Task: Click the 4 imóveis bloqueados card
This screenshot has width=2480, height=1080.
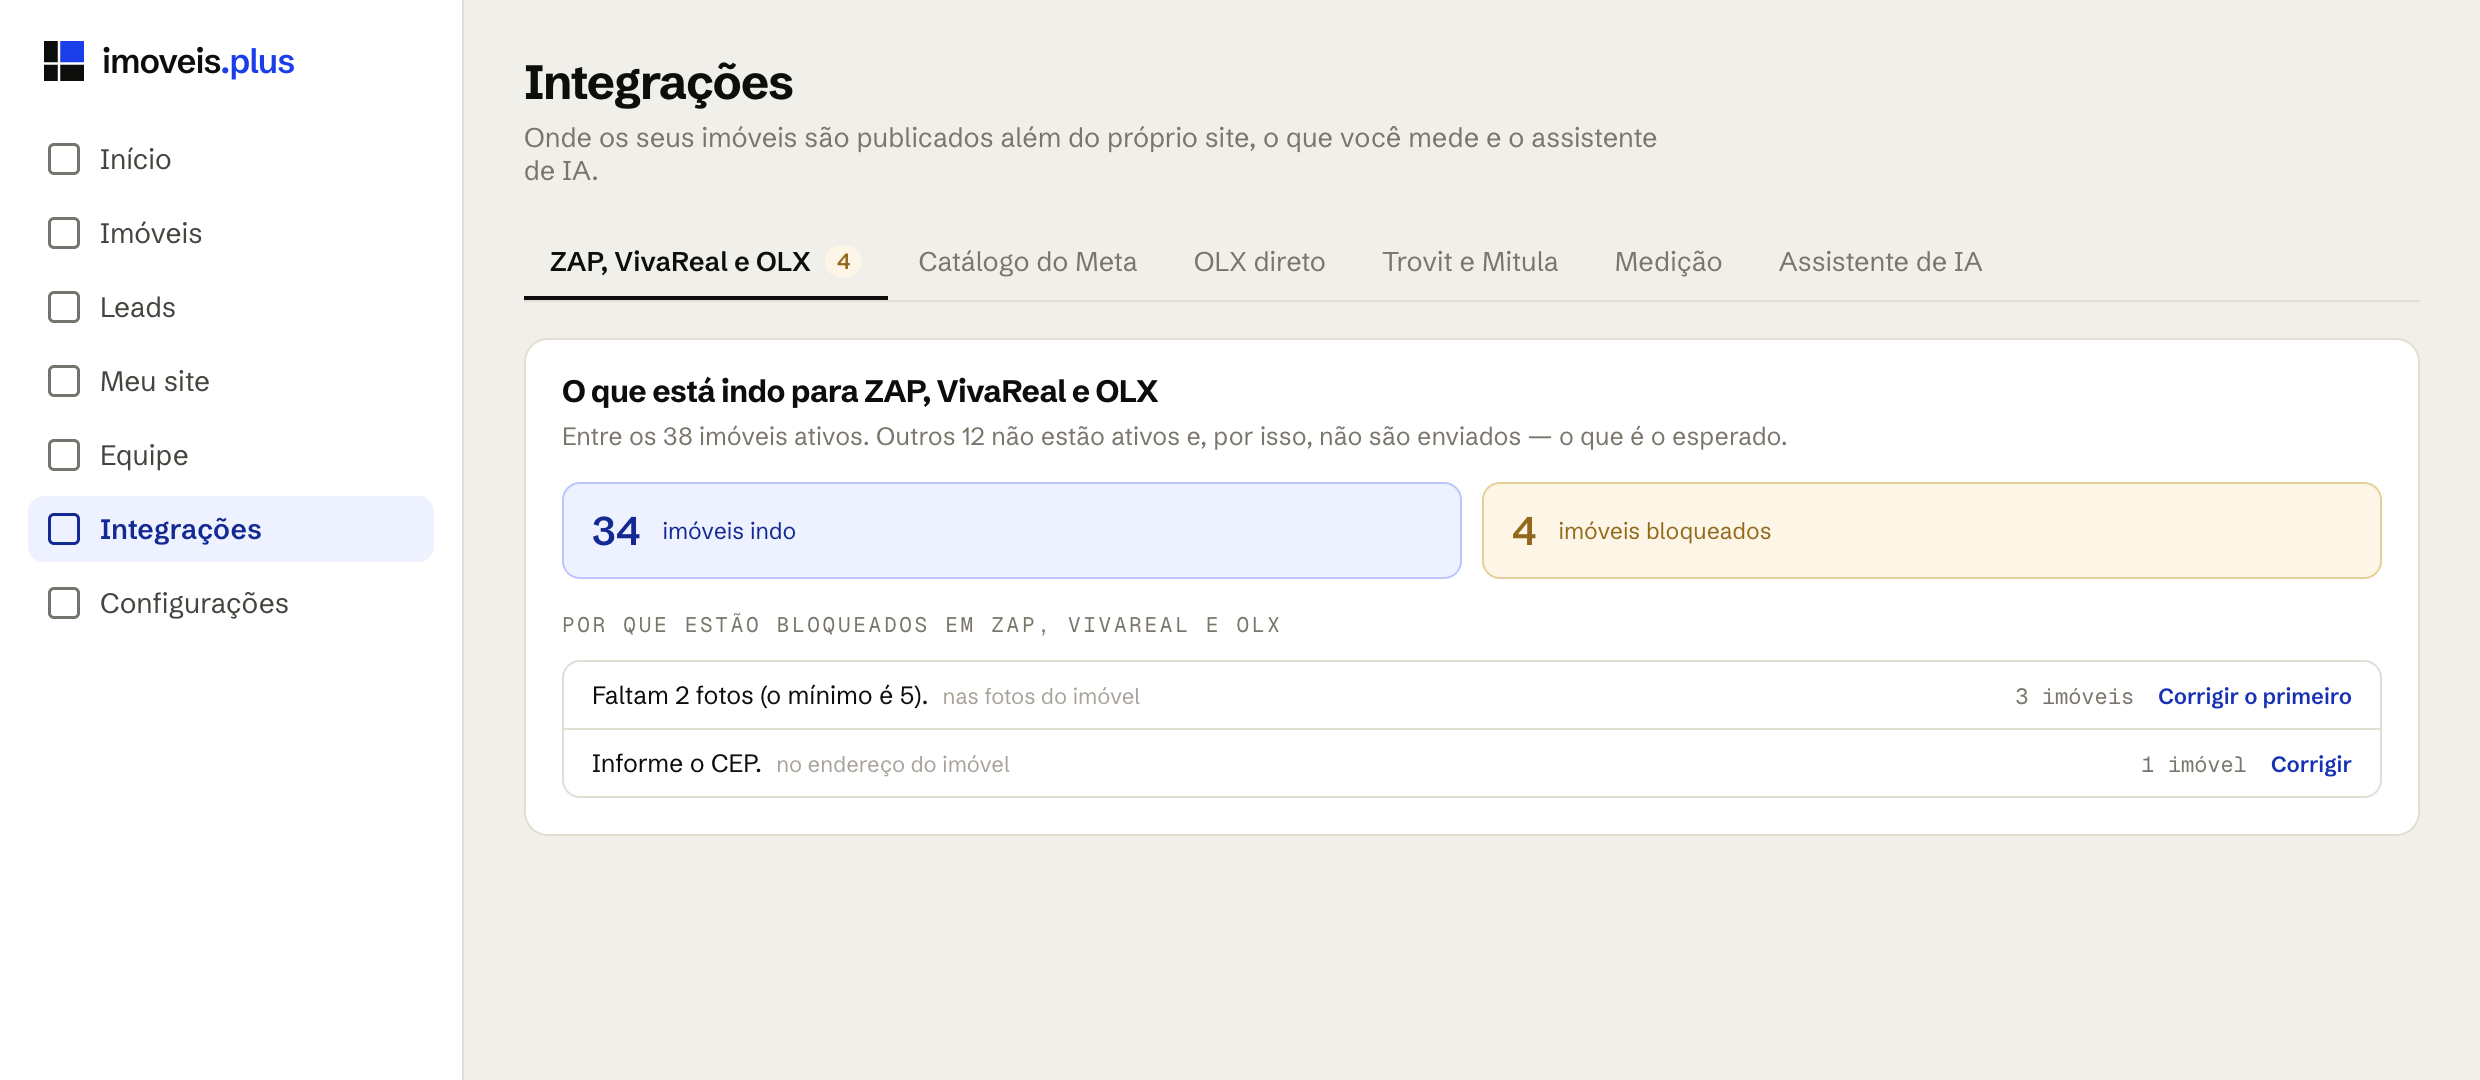Action: (x=1931, y=530)
